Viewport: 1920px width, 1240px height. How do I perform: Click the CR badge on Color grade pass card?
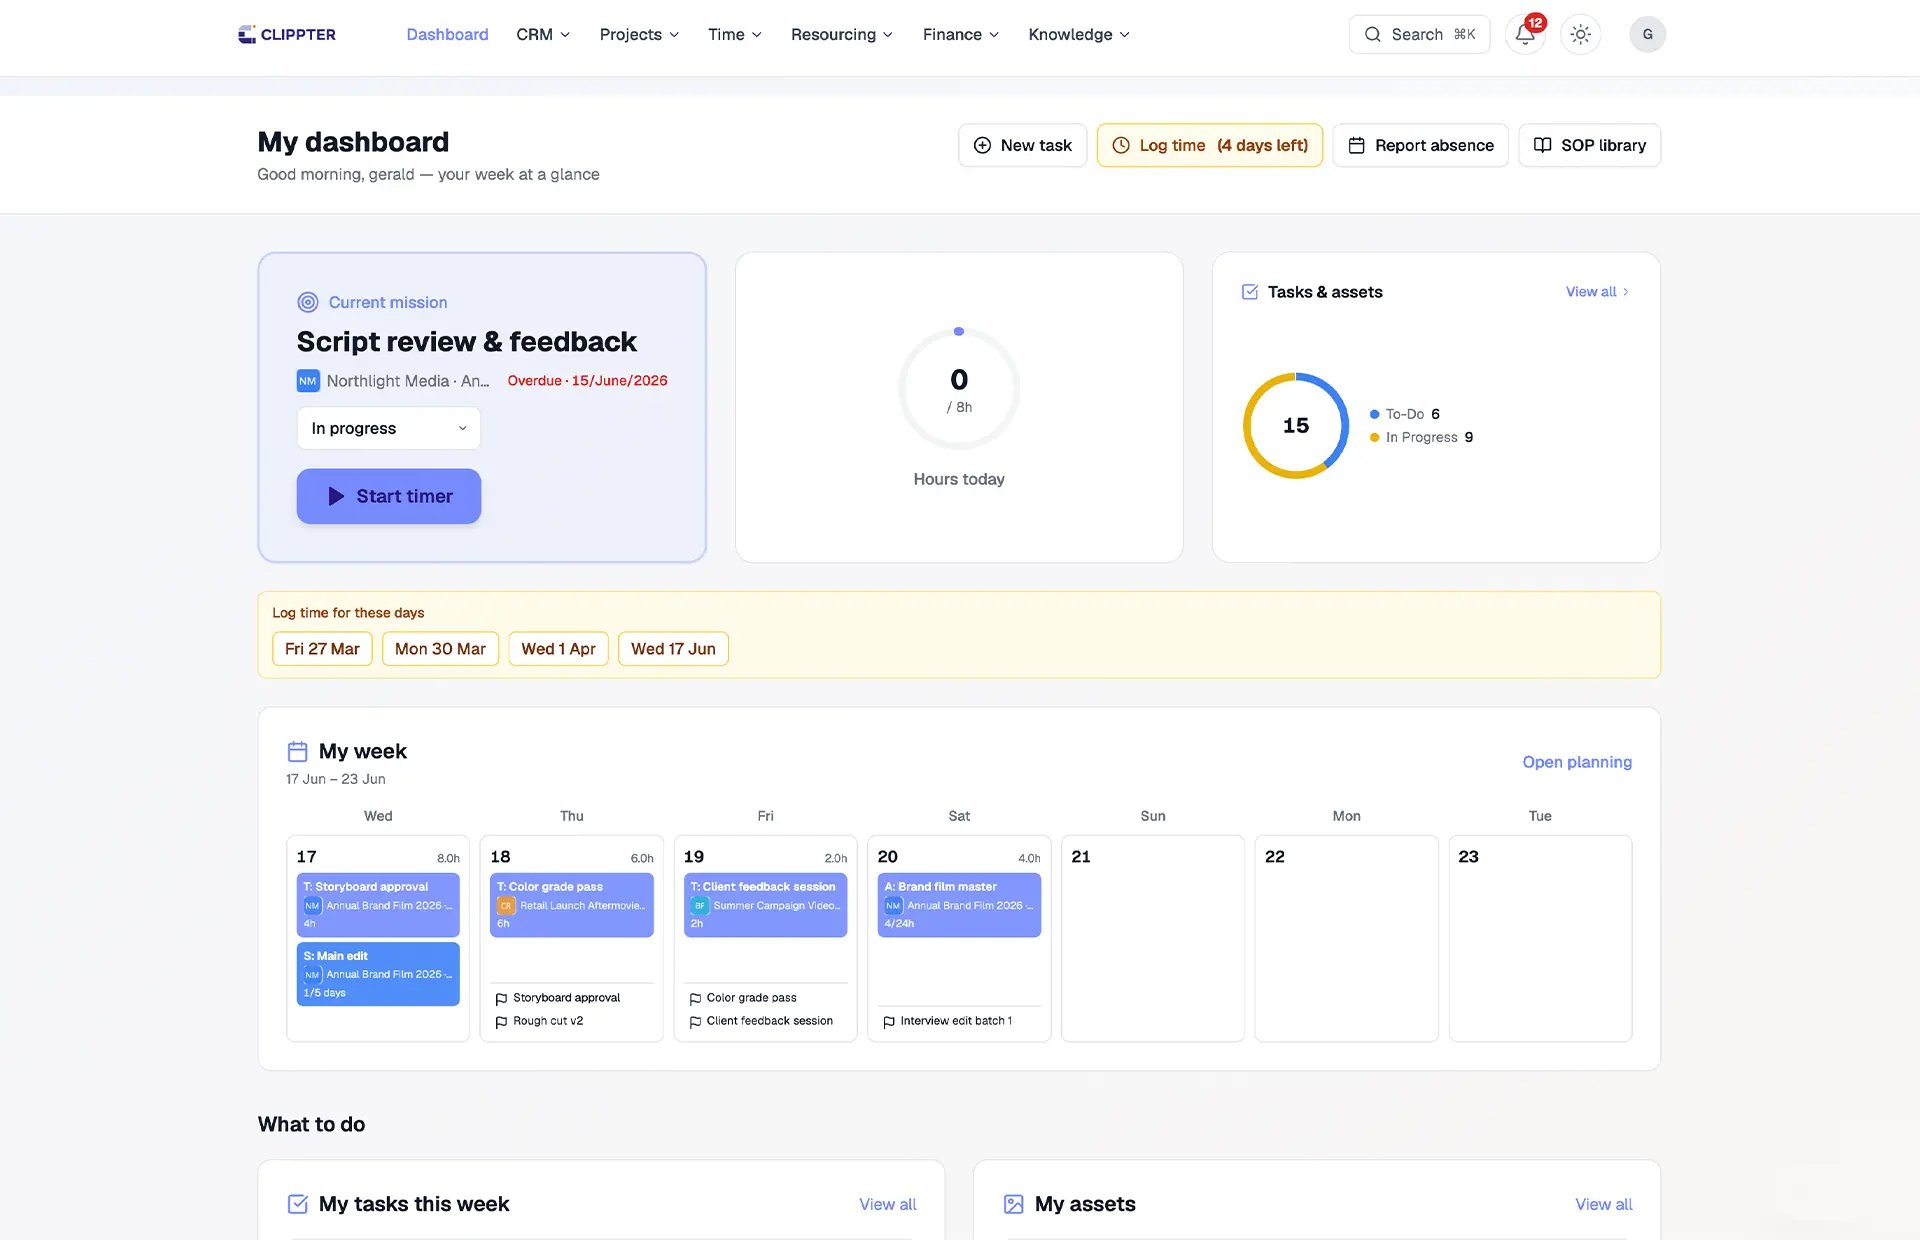click(x=506, y=906)
